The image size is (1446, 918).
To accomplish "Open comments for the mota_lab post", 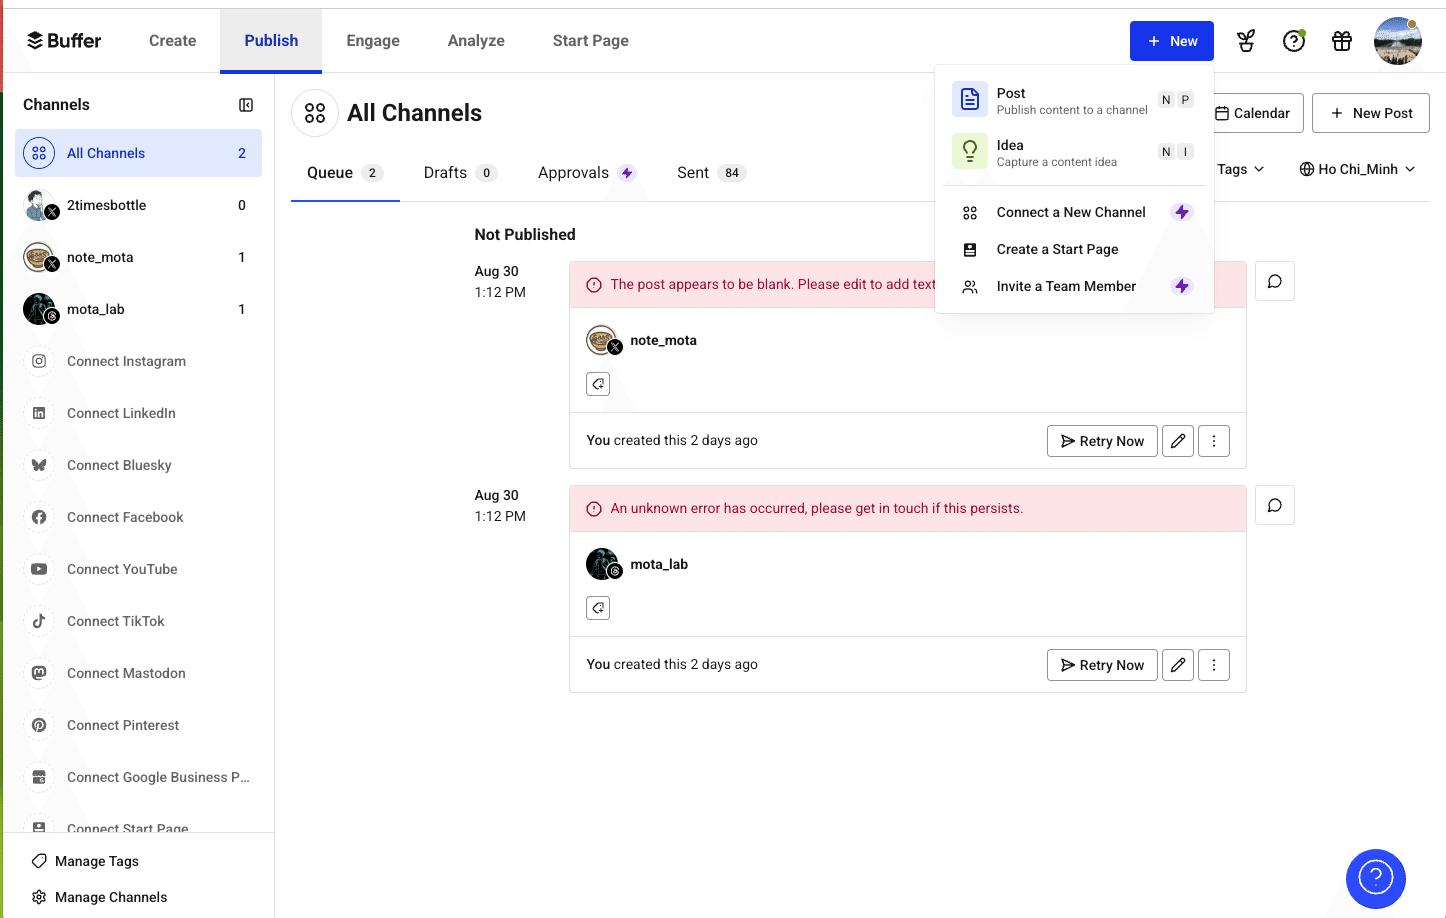I will pos(1275,505).
